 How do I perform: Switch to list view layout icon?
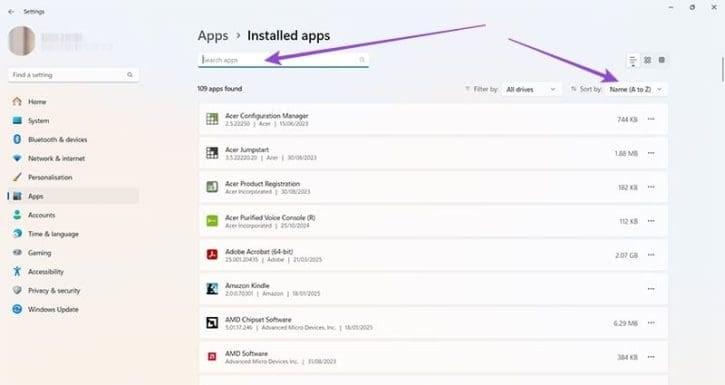click(633, 60)
